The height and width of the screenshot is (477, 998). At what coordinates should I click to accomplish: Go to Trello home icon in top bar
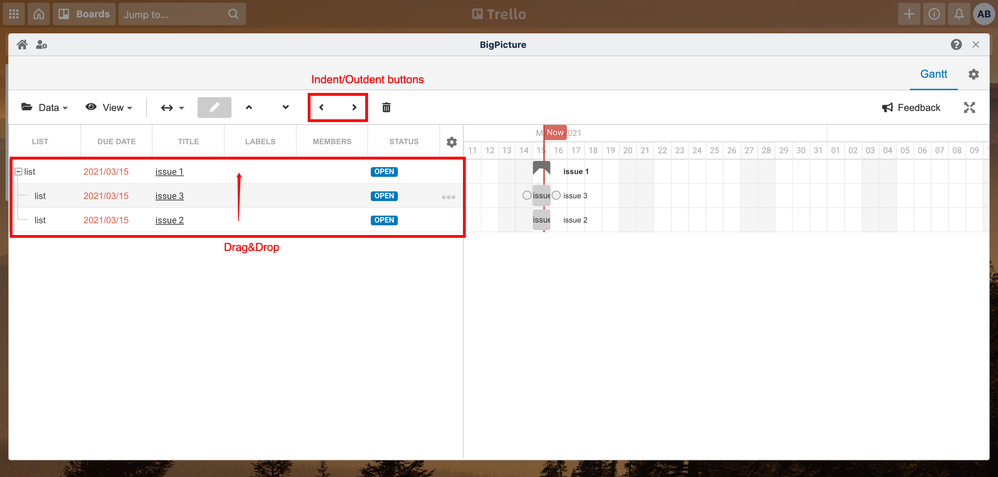[x=39, y=14]
